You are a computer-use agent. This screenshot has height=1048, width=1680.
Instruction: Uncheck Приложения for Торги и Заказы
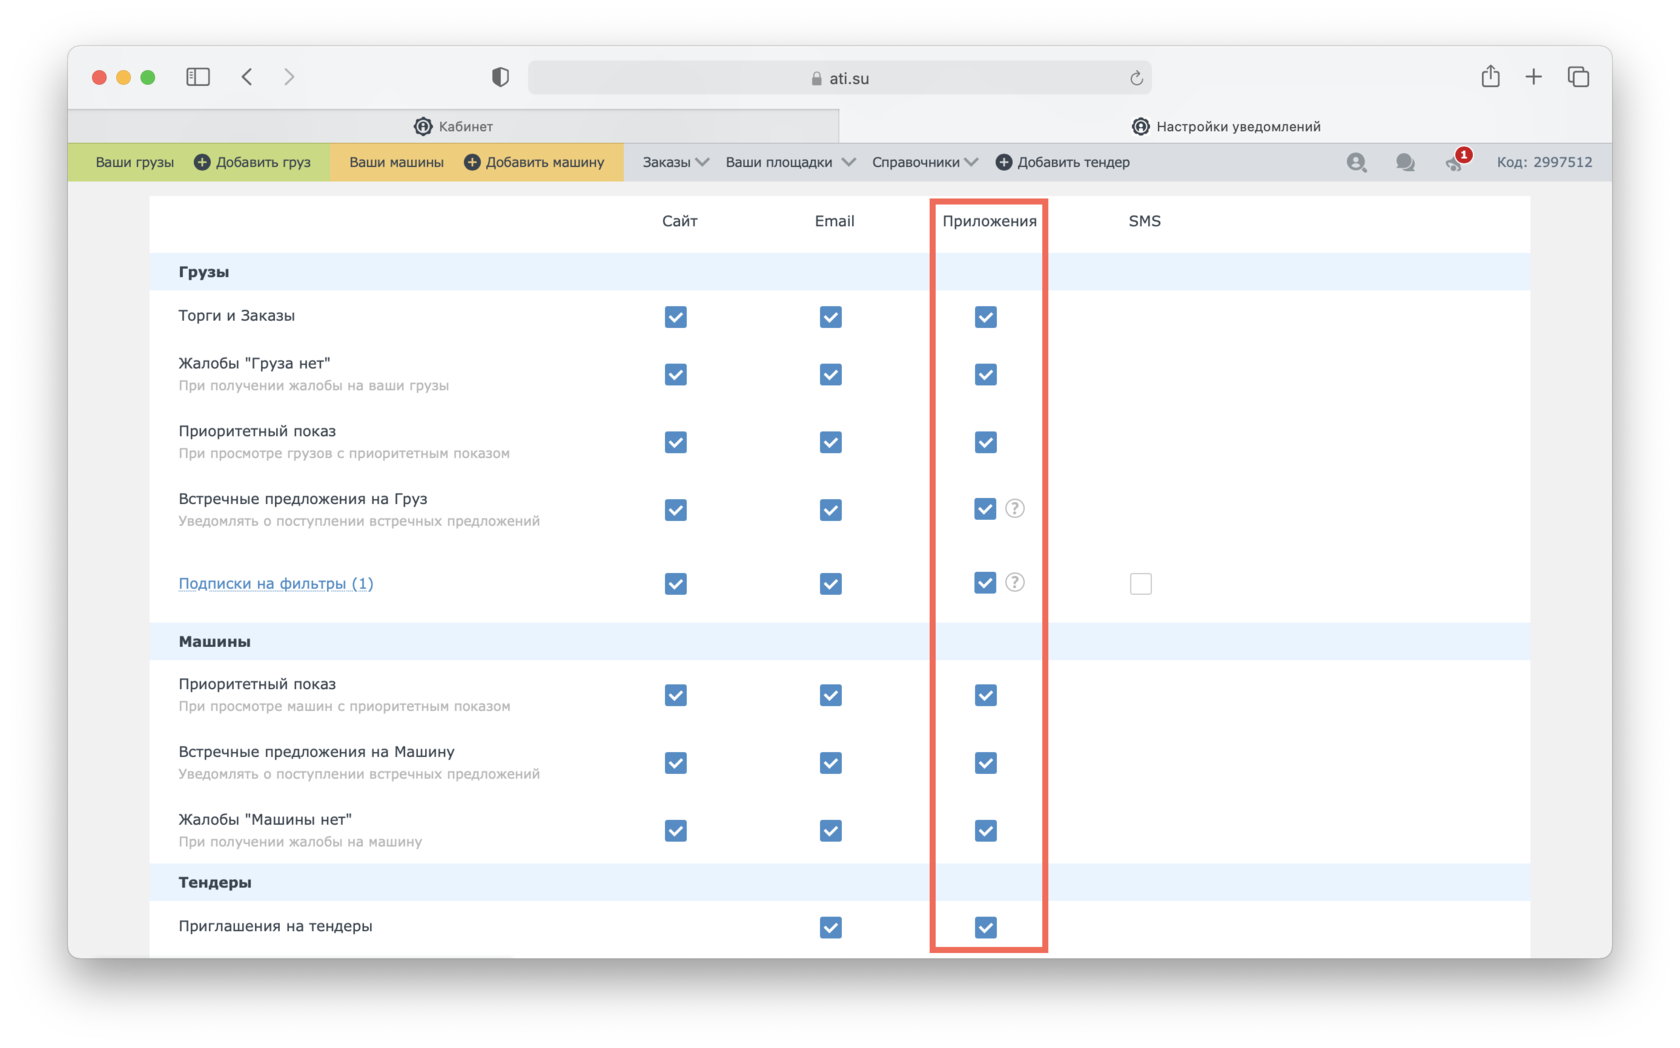pos(986,317)
